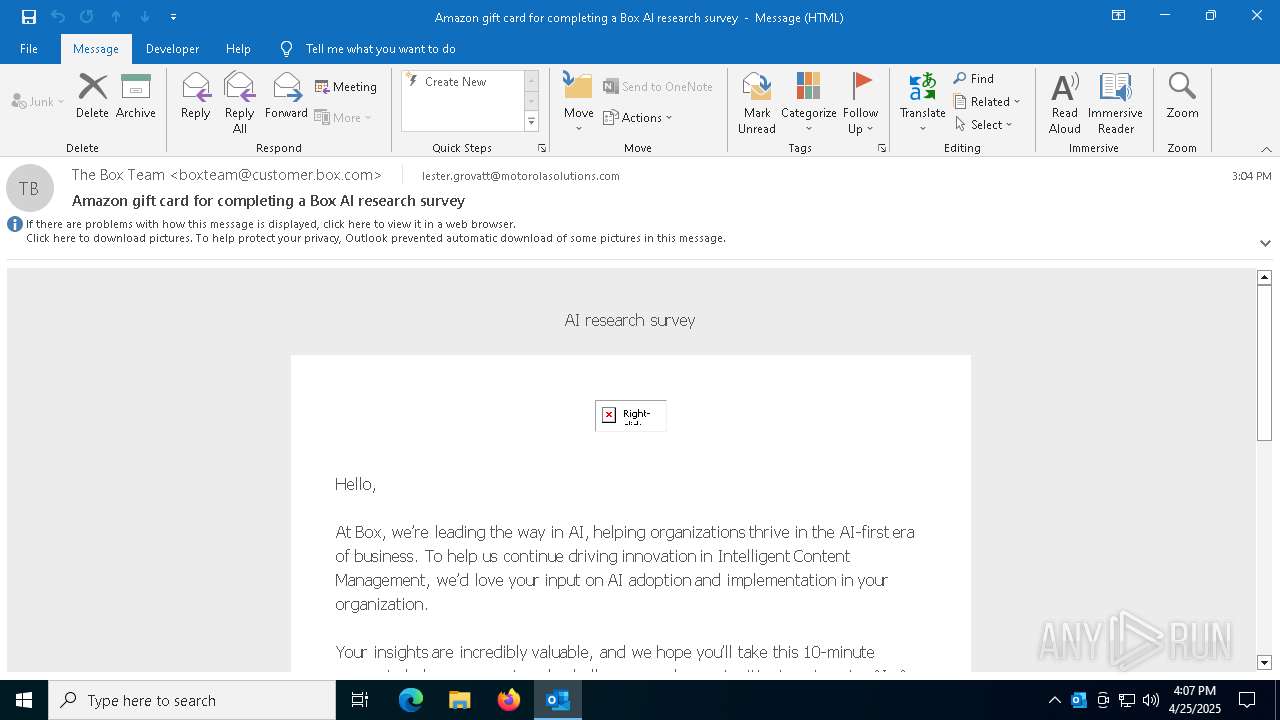Open Immersive Reader
The width and height of the screenshot is (1280, 720).
coord(1116,103)
